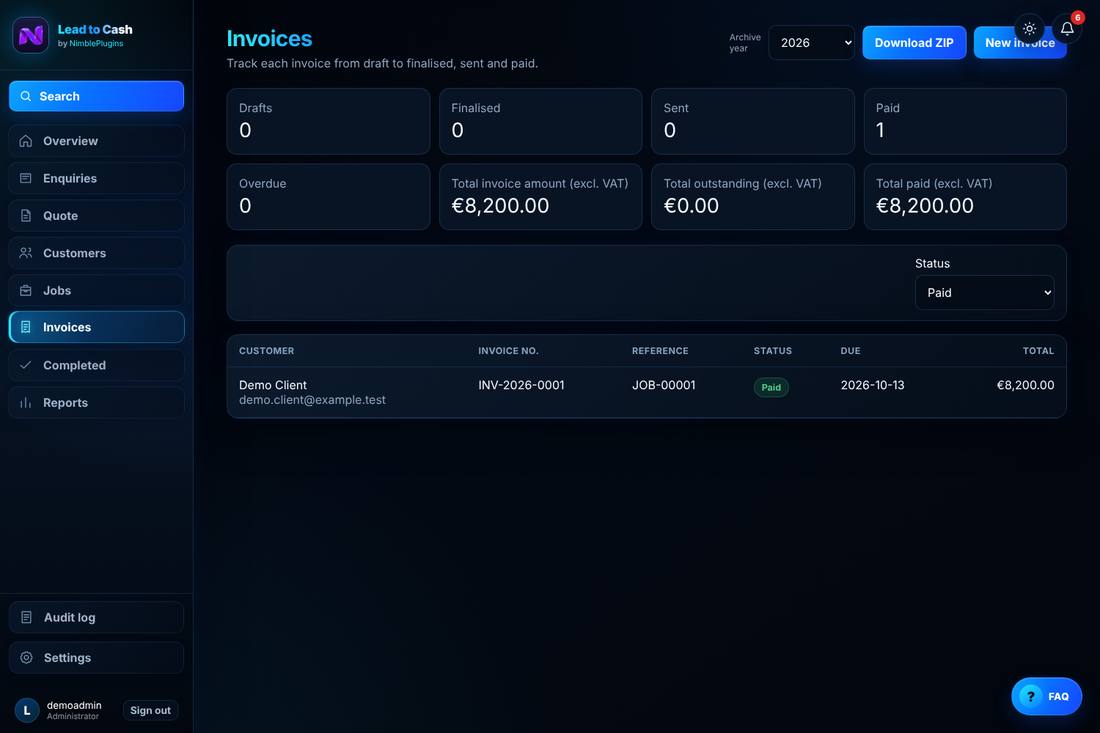1100x733 pixels.
Task: Go to the Overview page
Action: [97, 141]
